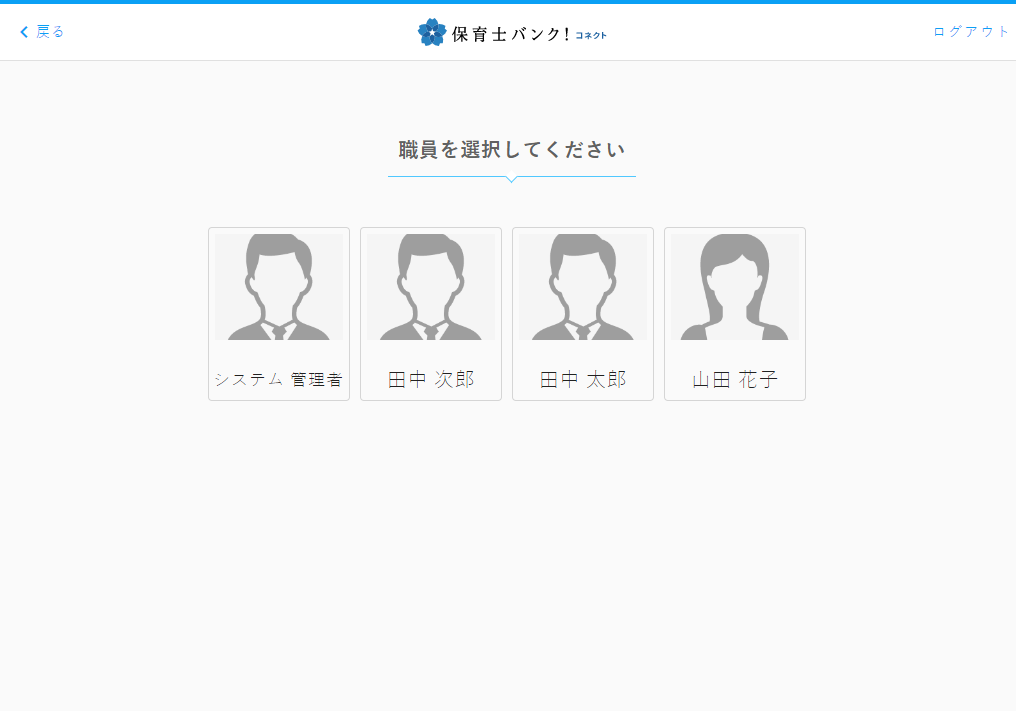
Task: Select the システム 管理者 avatar icon
Action: tap(279, 288)
